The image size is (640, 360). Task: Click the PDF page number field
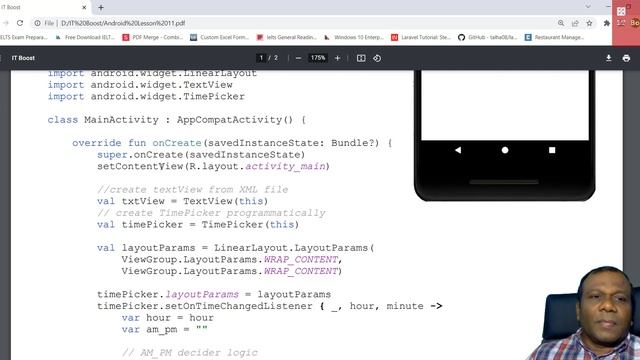pos(261,58)
